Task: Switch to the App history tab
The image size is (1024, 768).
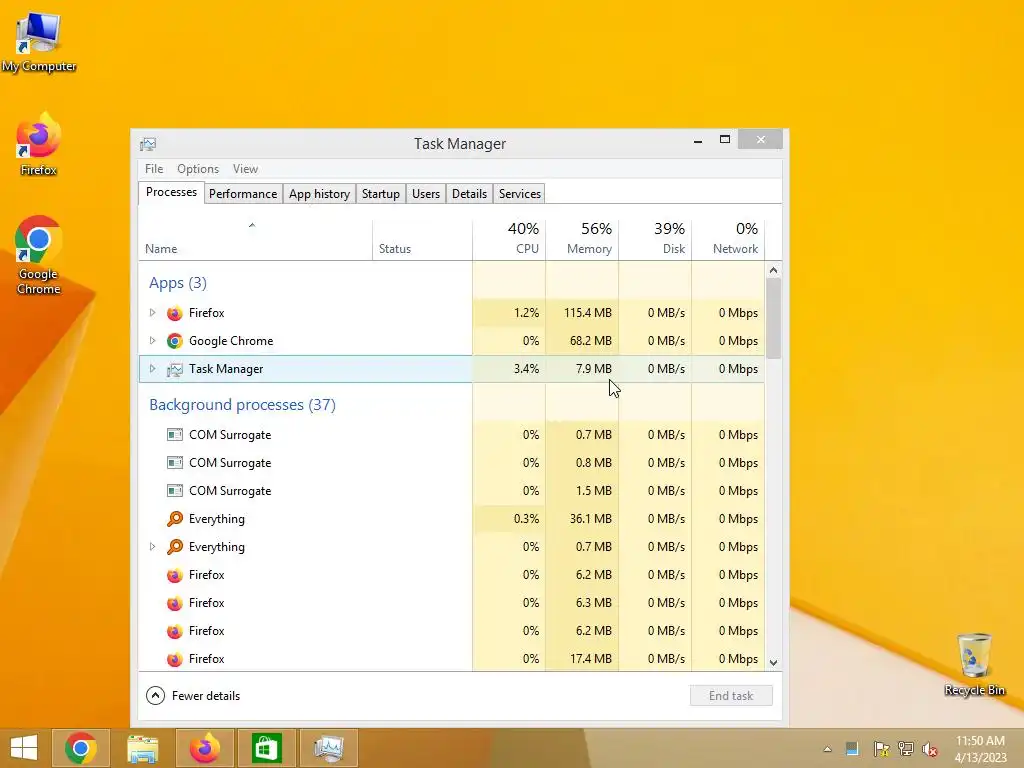Action: [319, 194]
